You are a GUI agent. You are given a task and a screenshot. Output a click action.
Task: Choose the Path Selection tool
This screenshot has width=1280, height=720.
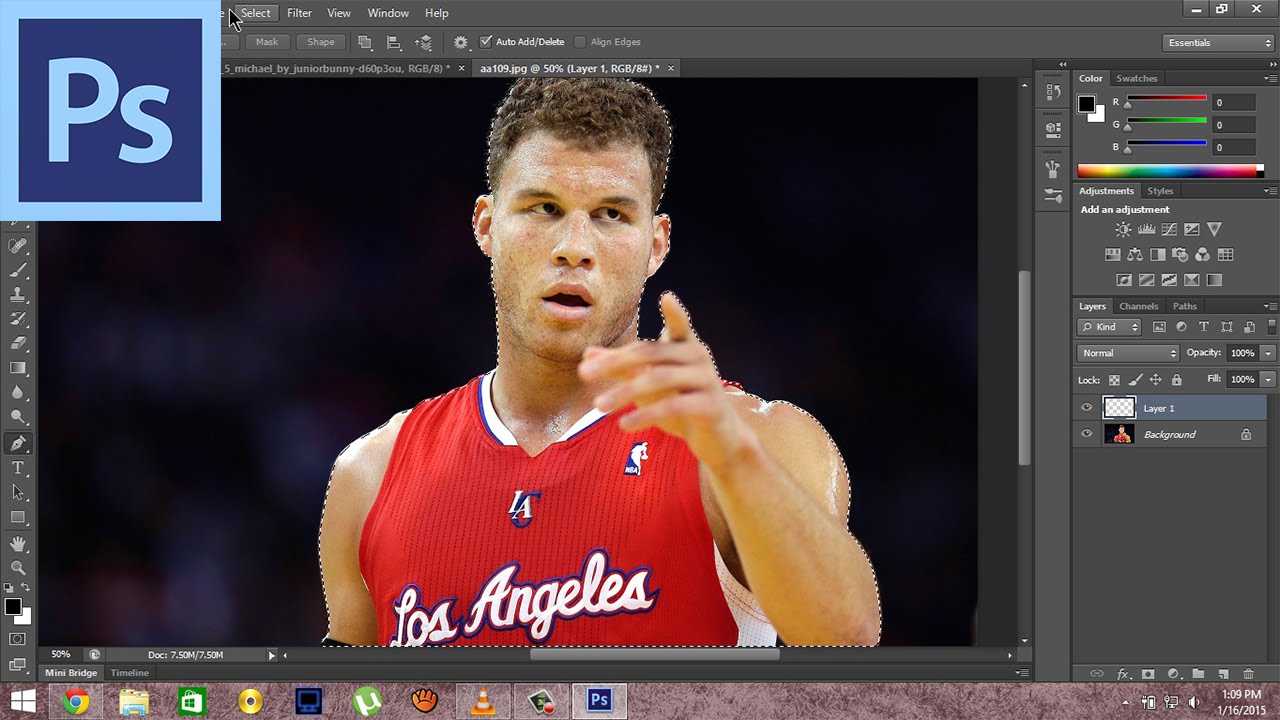tap(18, 492)
